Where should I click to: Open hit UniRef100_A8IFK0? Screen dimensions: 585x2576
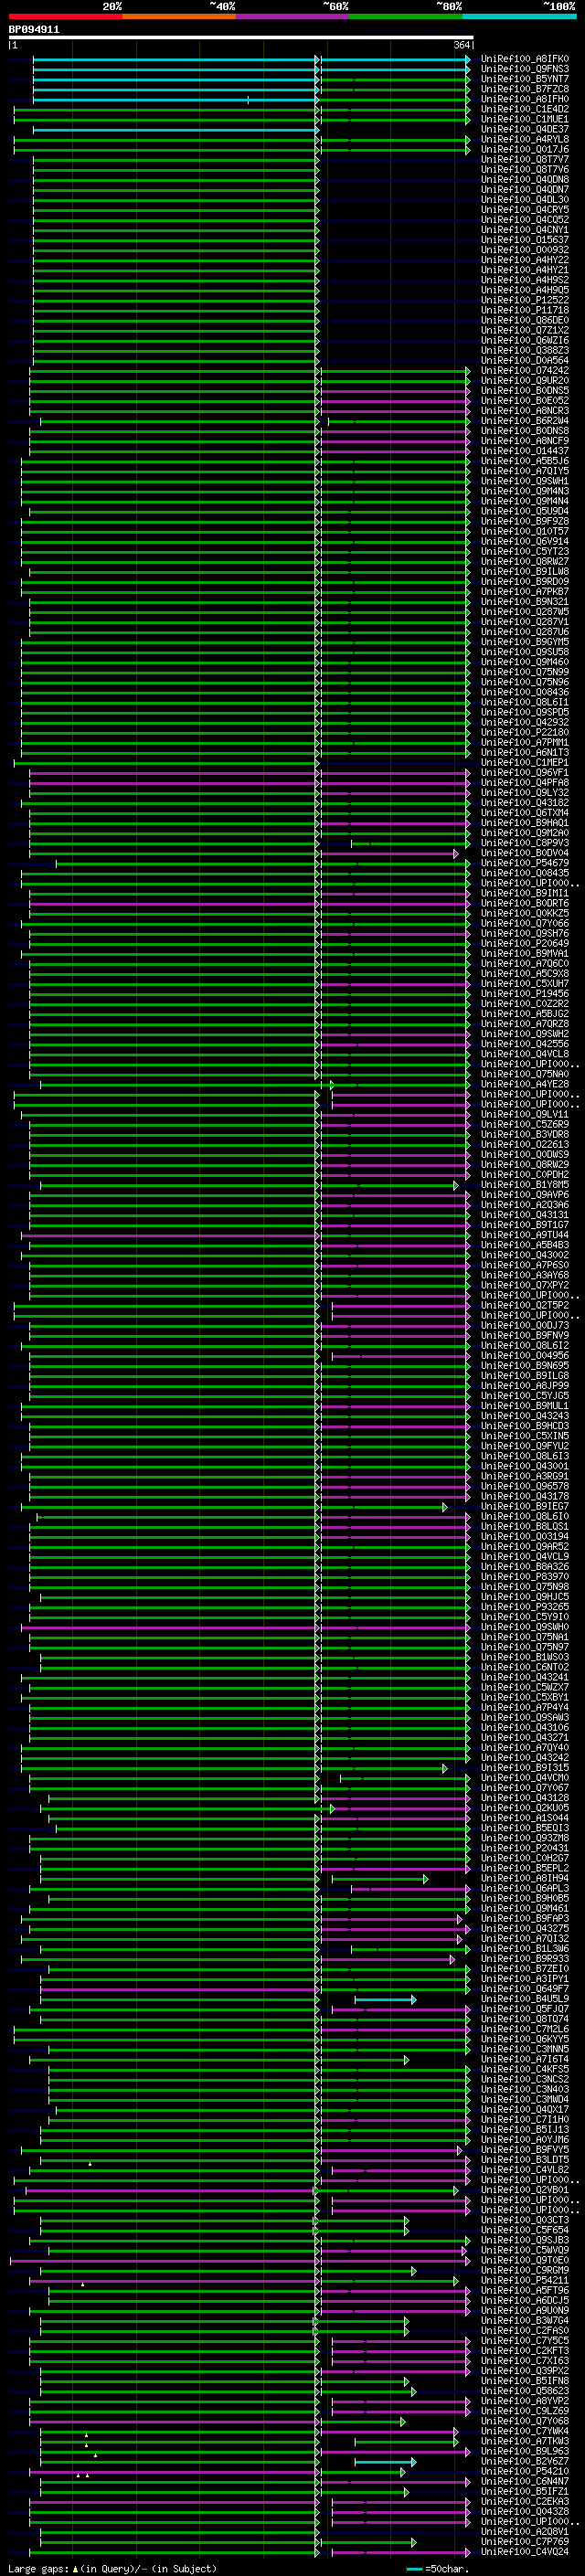525,59
